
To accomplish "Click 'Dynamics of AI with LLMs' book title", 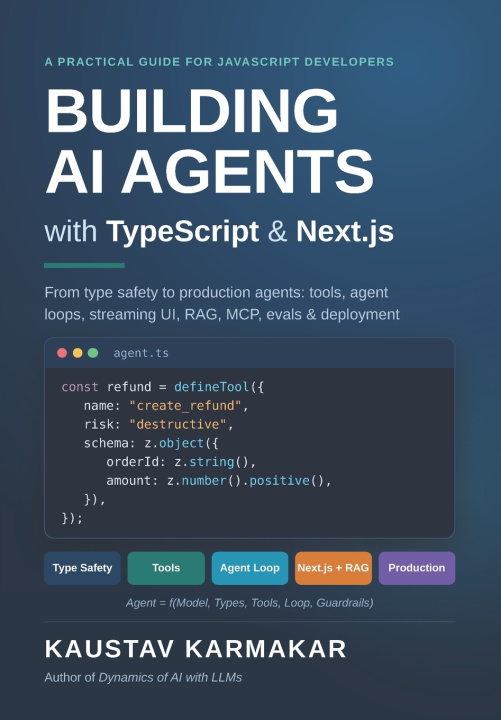I will coord(170,678).
